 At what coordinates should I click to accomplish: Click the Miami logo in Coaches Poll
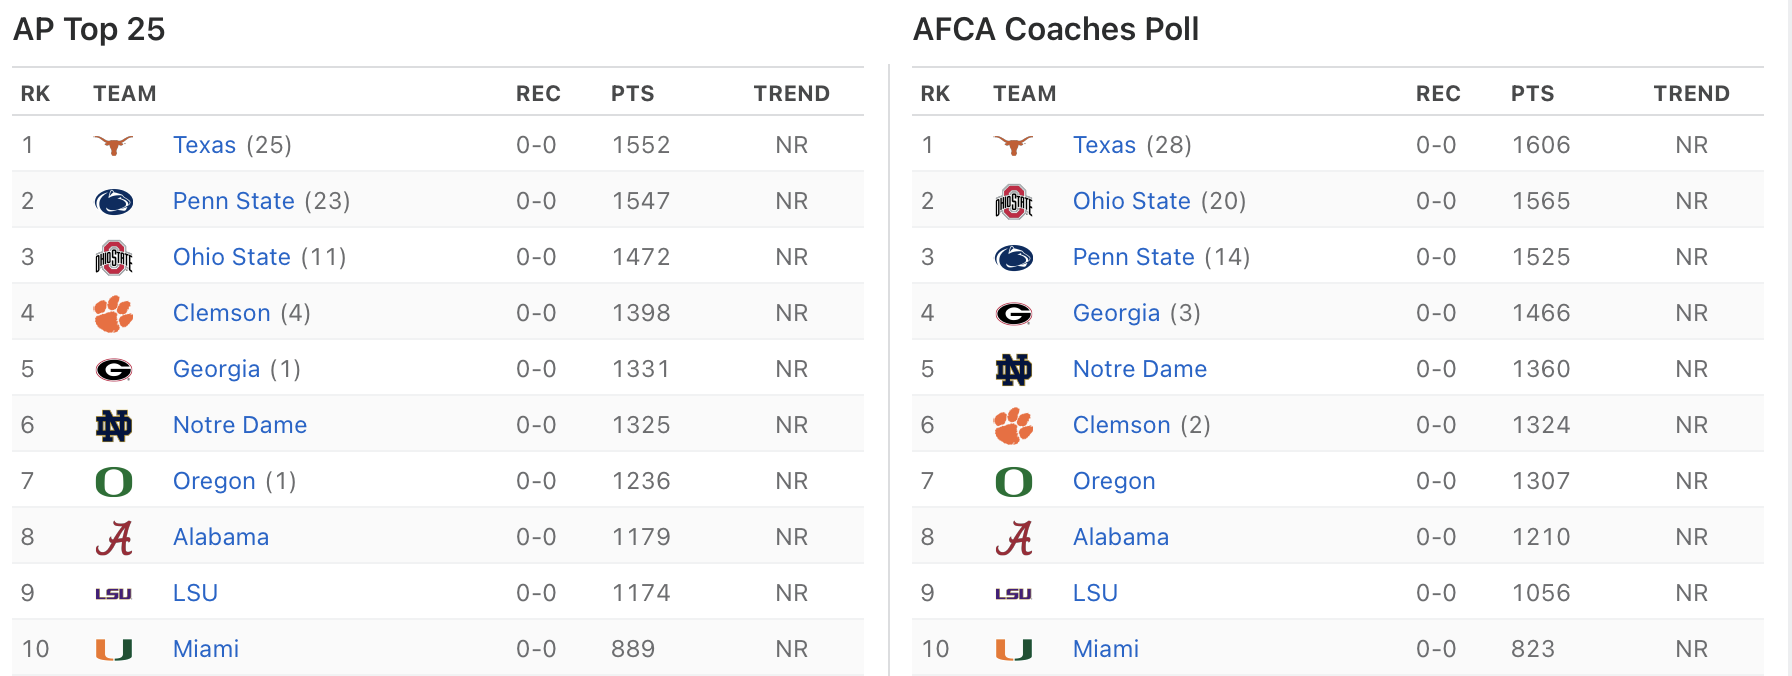coord(1013,650)
